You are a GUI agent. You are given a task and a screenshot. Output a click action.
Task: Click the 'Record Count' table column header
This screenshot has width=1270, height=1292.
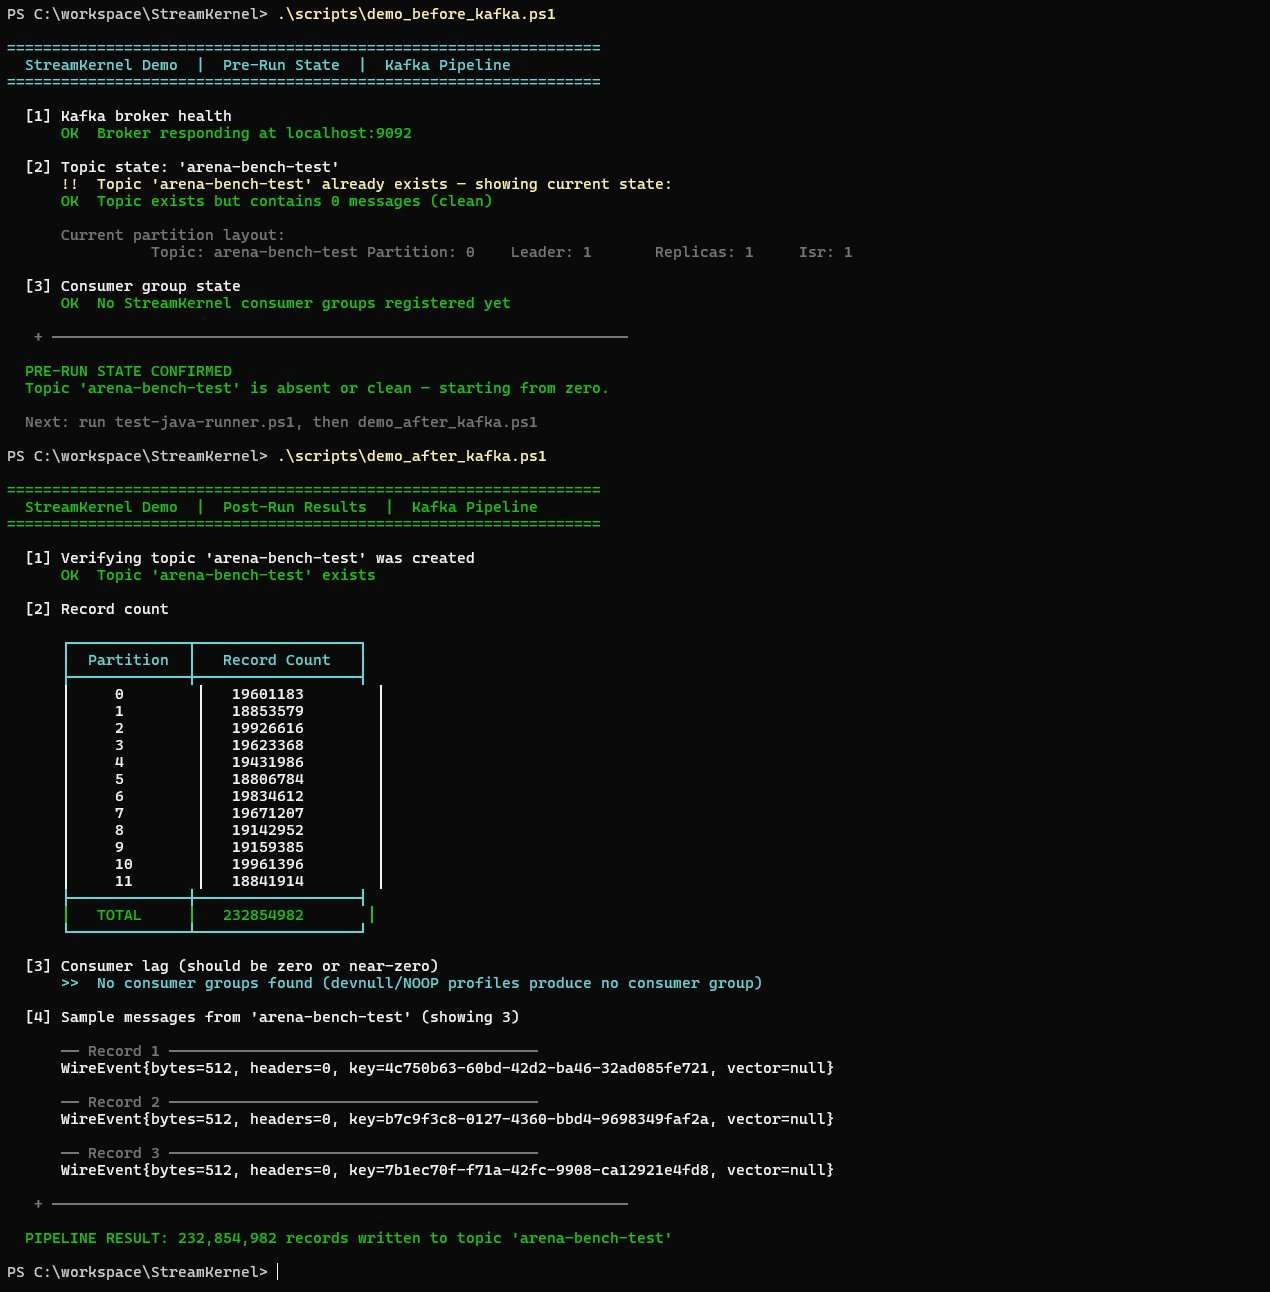pos(276,660)
